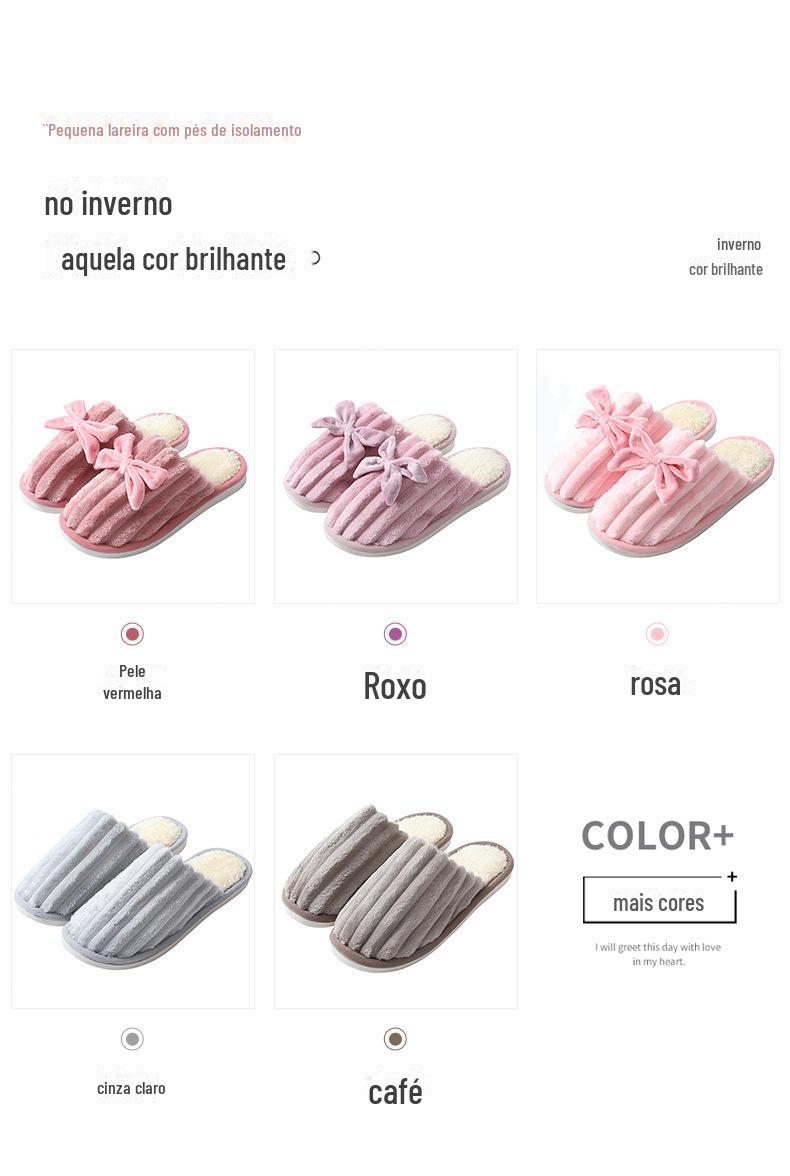Screen dimensions: 790x1176
Task: Click the COLOR+ heading
Action: pyautogui.click(x=658, y=836)
